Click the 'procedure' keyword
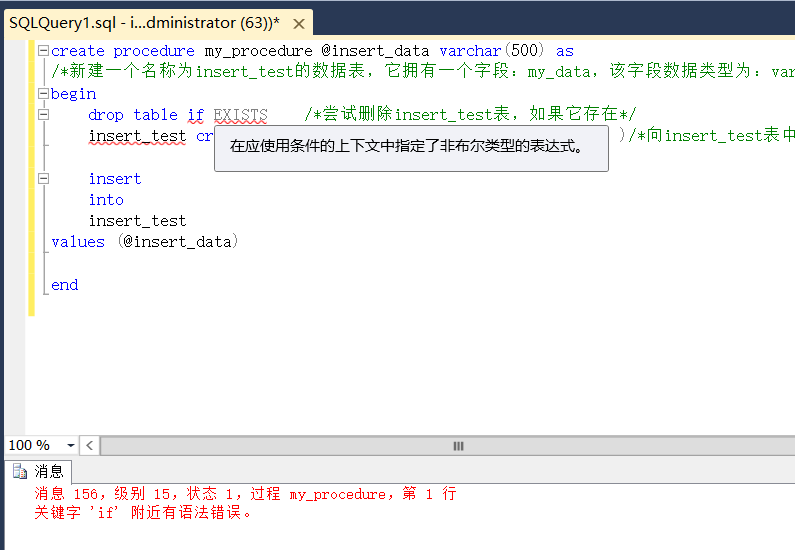 [154, 51]
